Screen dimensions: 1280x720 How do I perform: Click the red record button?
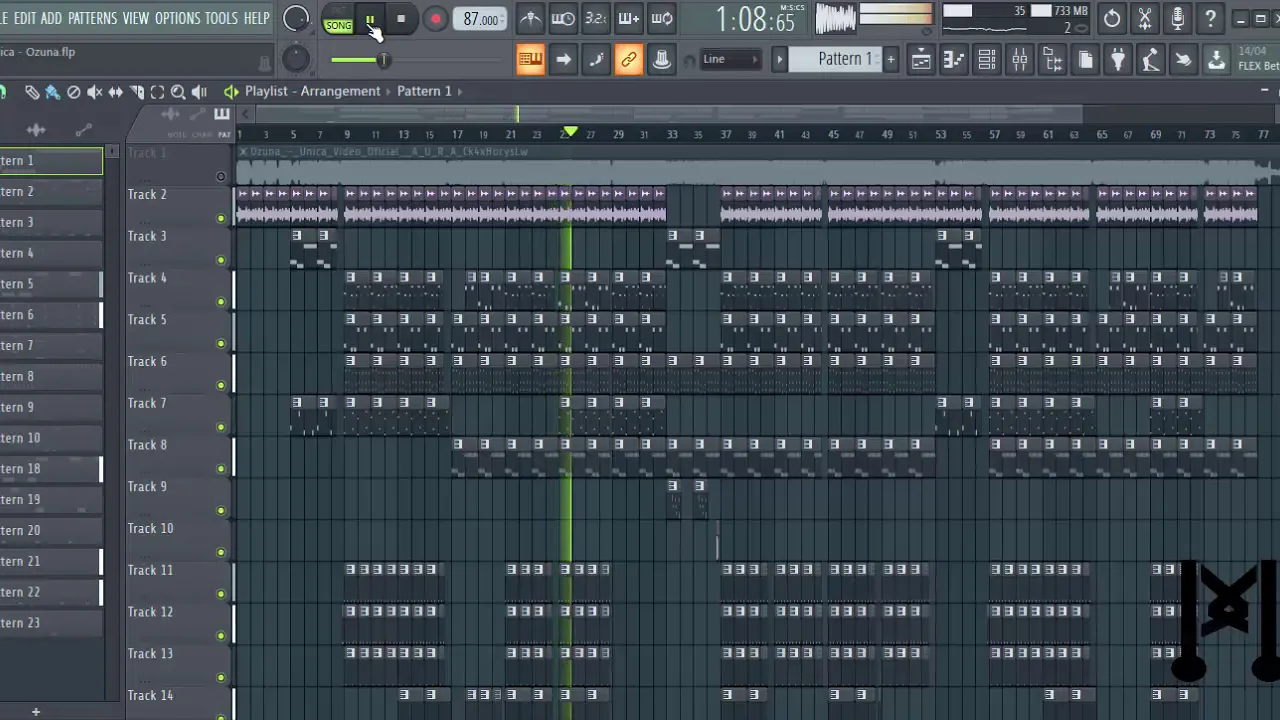coord(435,19)
